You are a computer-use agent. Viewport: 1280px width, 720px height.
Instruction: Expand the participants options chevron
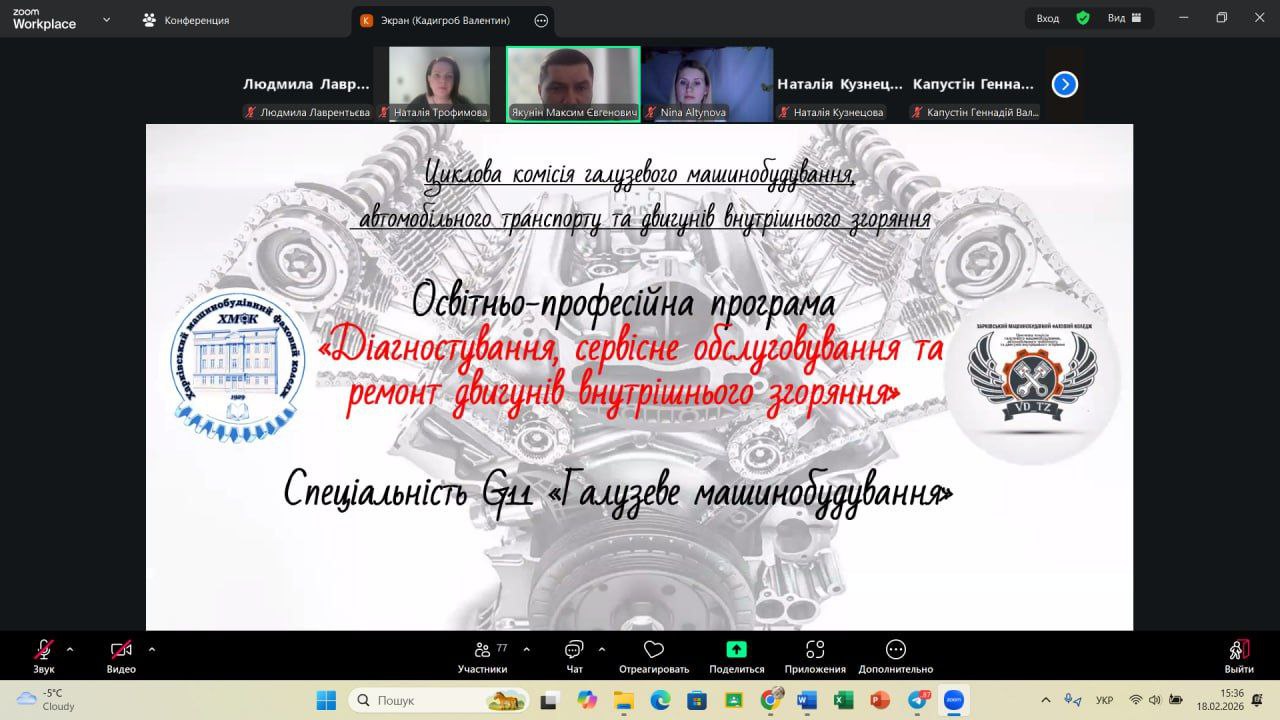(x=527, y=649)
